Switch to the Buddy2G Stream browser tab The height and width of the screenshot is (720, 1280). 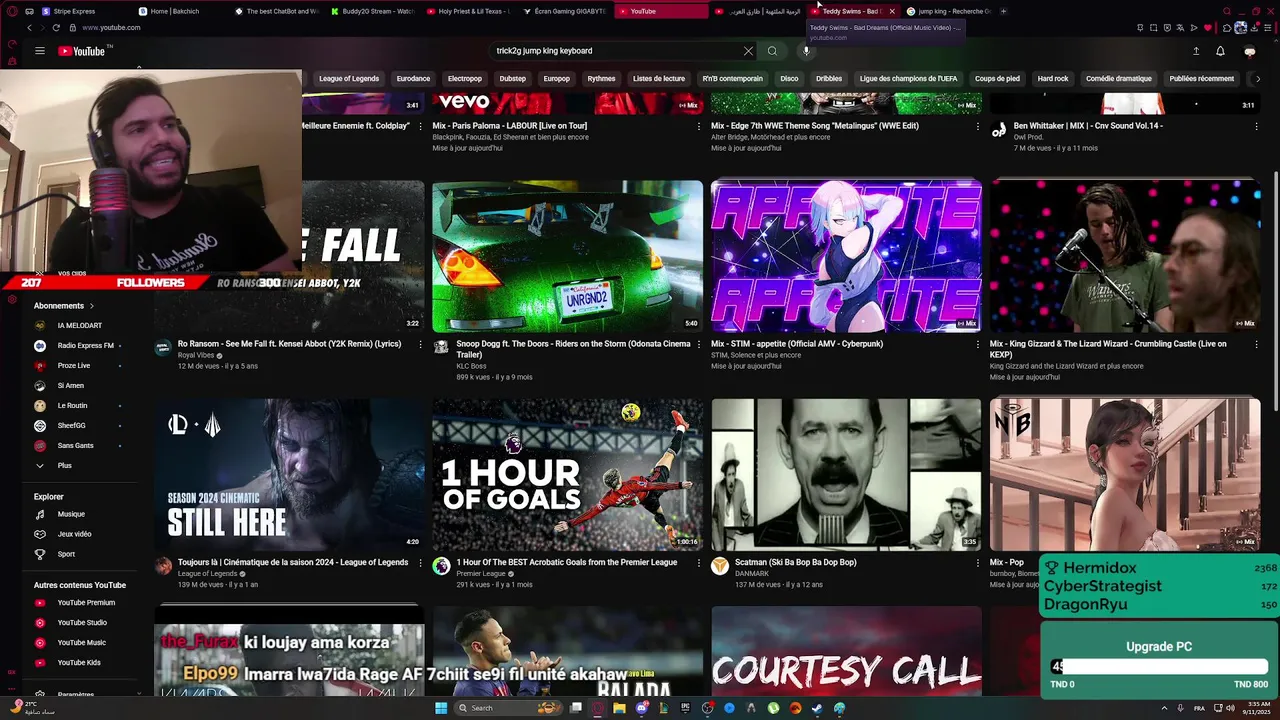tap(375, 11)
